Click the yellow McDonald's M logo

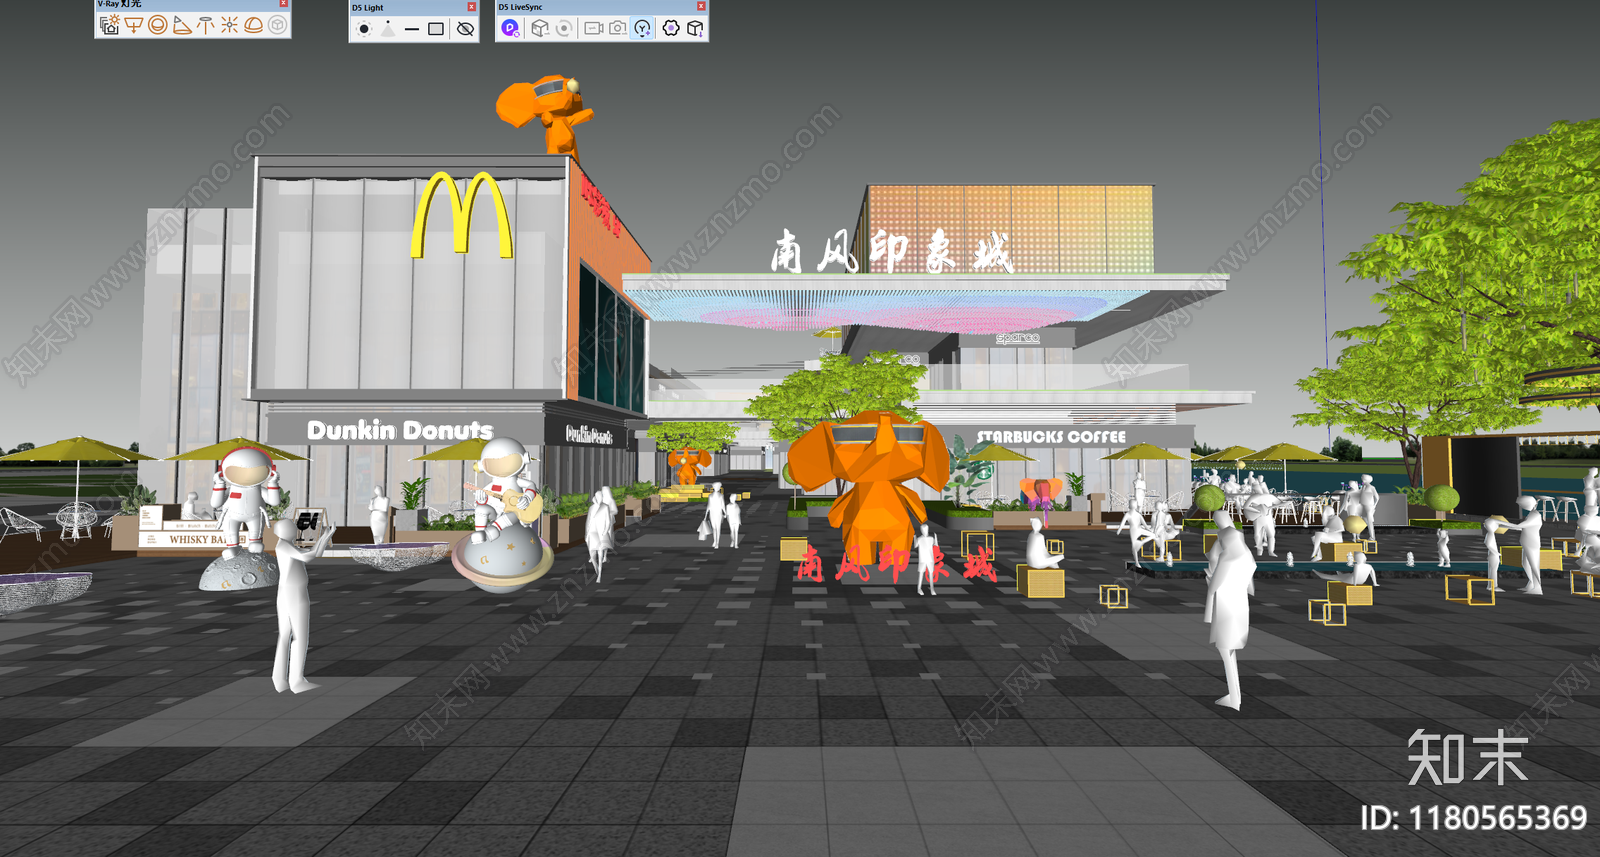462,214
